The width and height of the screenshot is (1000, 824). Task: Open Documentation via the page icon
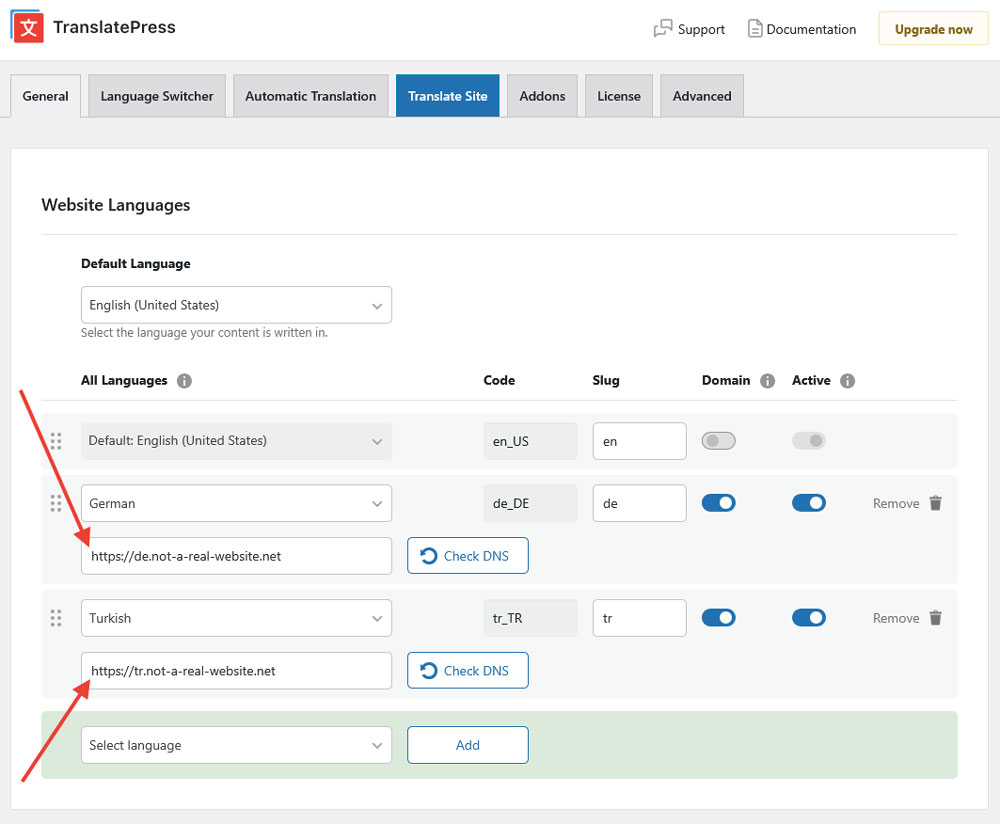tap(753, 29)
